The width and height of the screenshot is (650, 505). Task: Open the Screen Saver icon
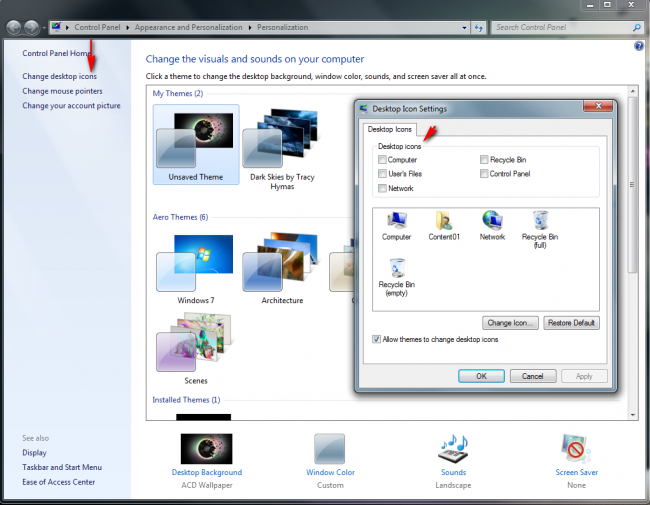pos(576,449)
